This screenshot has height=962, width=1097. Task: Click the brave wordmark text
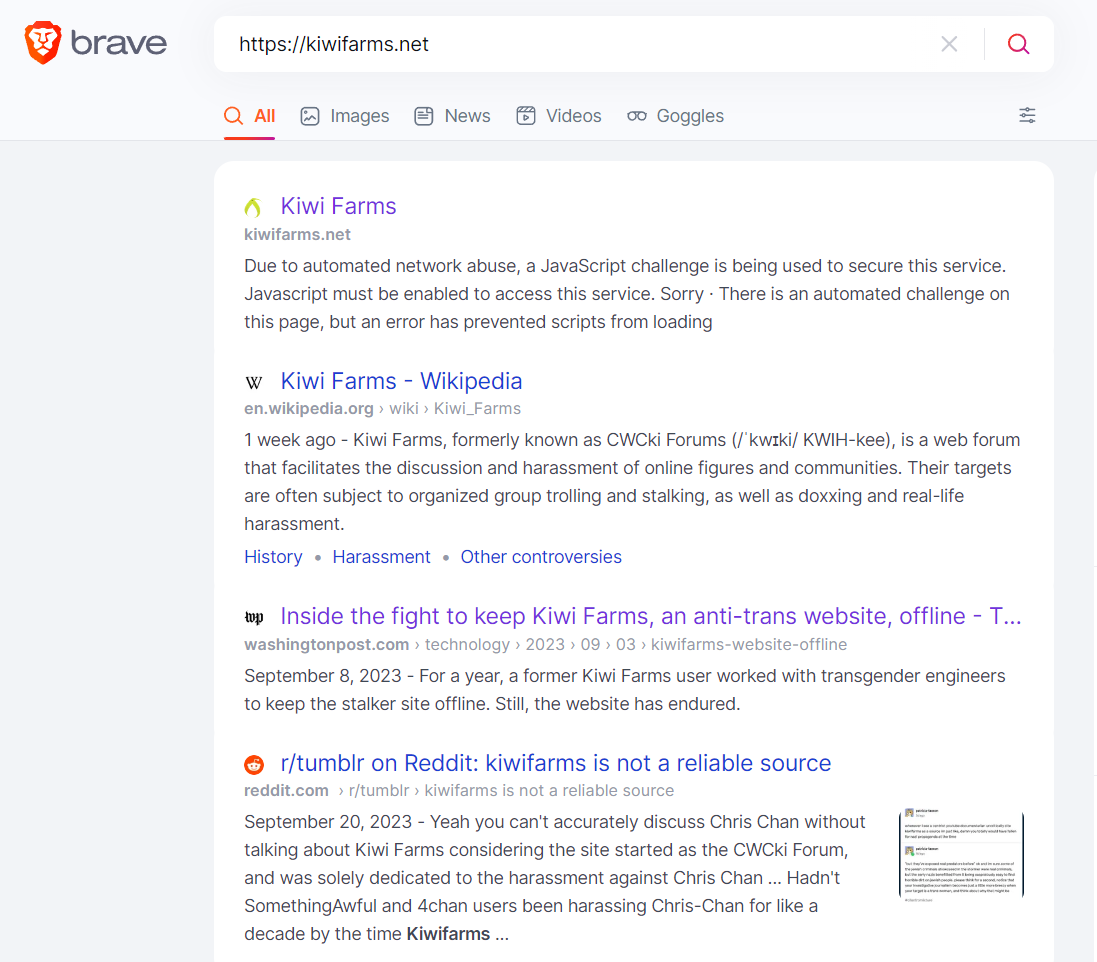pos(119,43)
